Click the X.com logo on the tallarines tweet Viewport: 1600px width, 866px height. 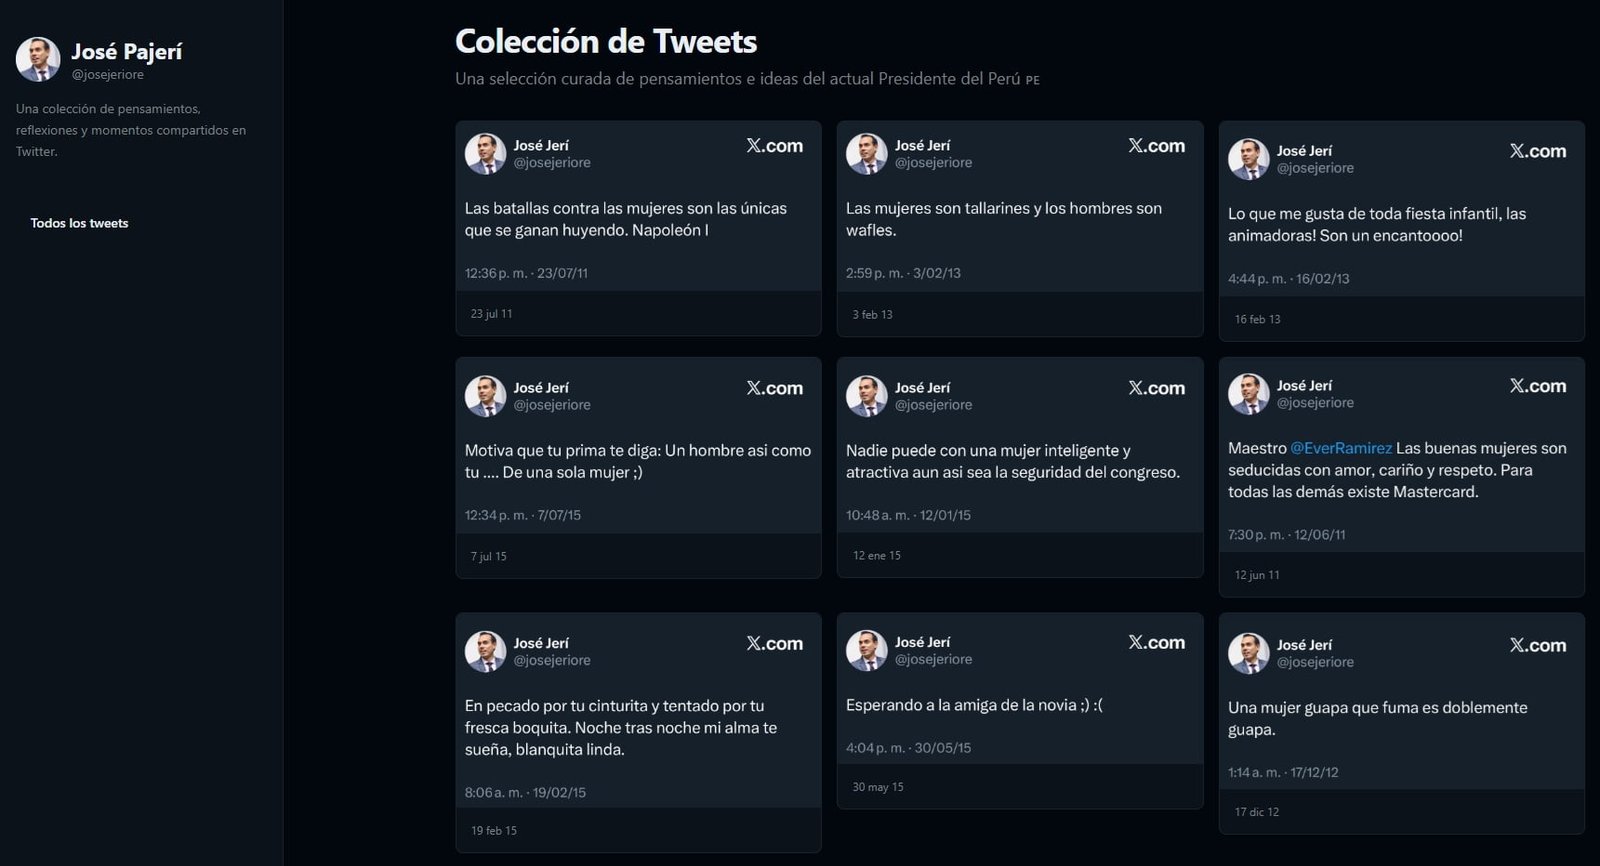[1156, 146]
